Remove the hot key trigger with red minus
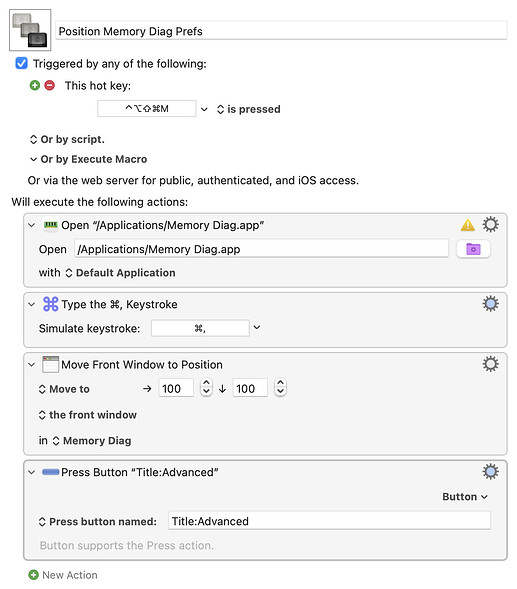Viewport: 517px width, 589px height. pos(50,86)
